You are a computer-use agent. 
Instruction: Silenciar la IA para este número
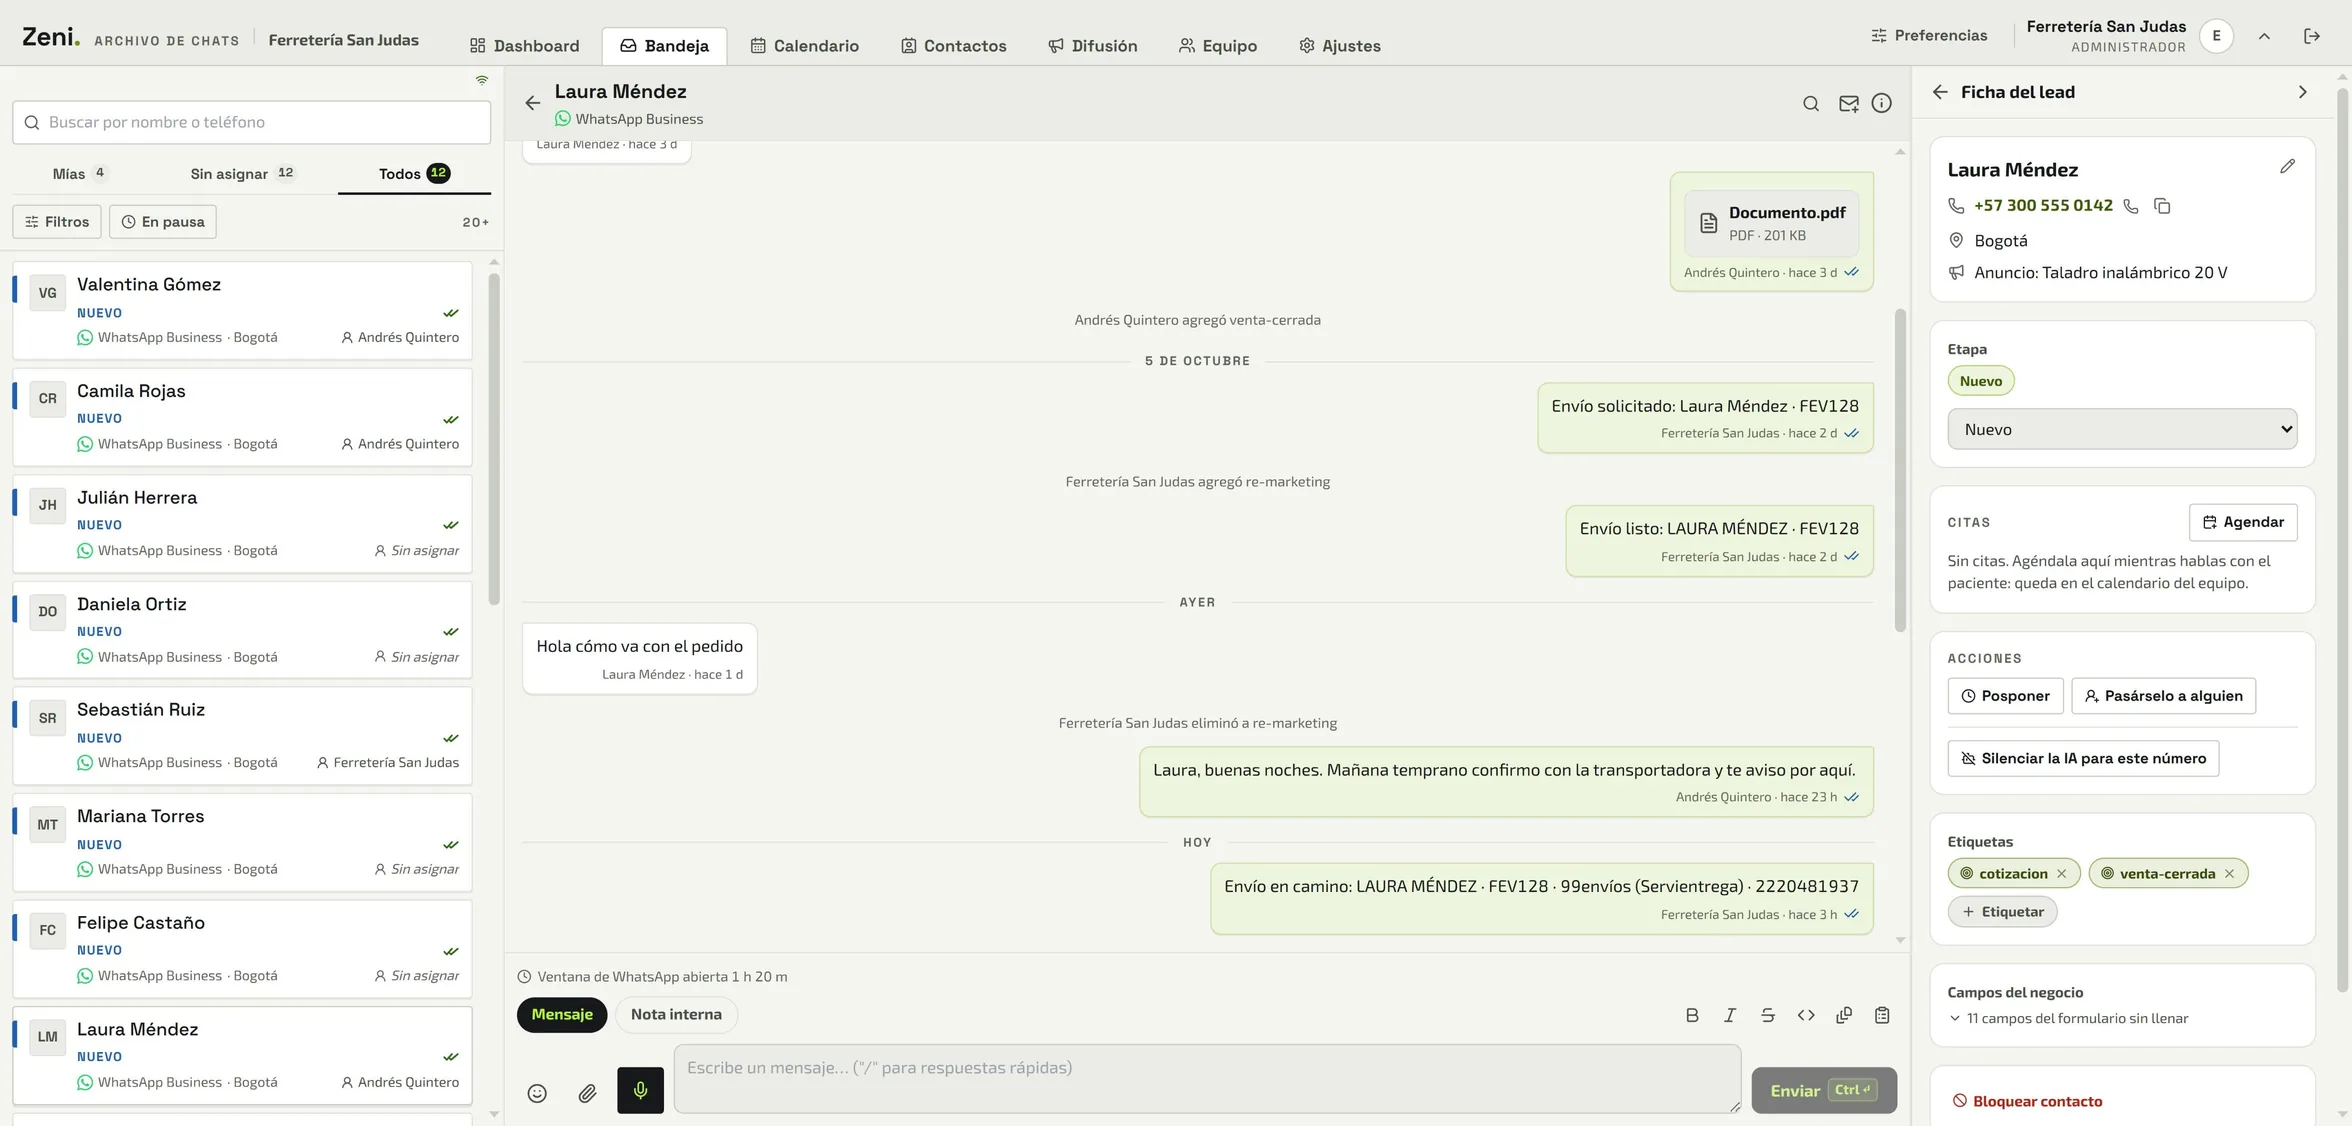click(x=2083, y=758)
